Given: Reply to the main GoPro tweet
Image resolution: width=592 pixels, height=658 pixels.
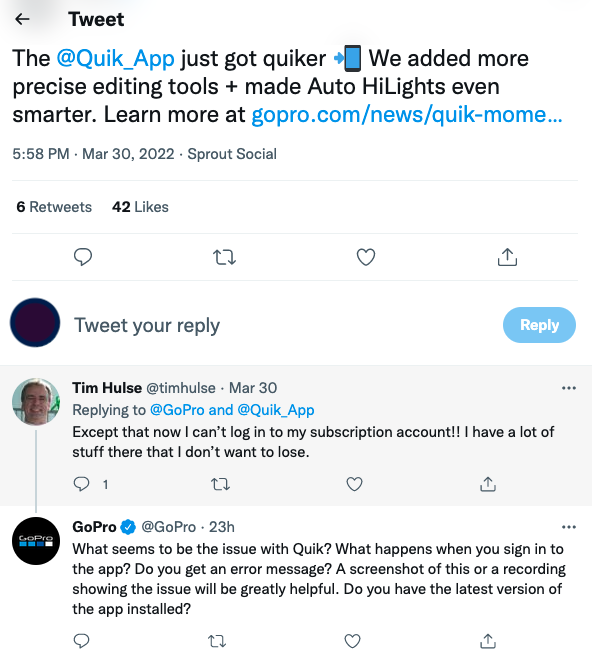Looking at the screenshot, I should [83, 257].
